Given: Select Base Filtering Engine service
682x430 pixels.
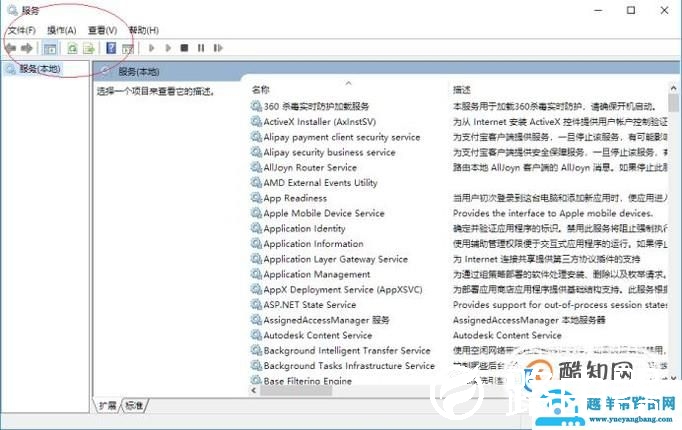Looking at the screenshot, I should (307, 381).
